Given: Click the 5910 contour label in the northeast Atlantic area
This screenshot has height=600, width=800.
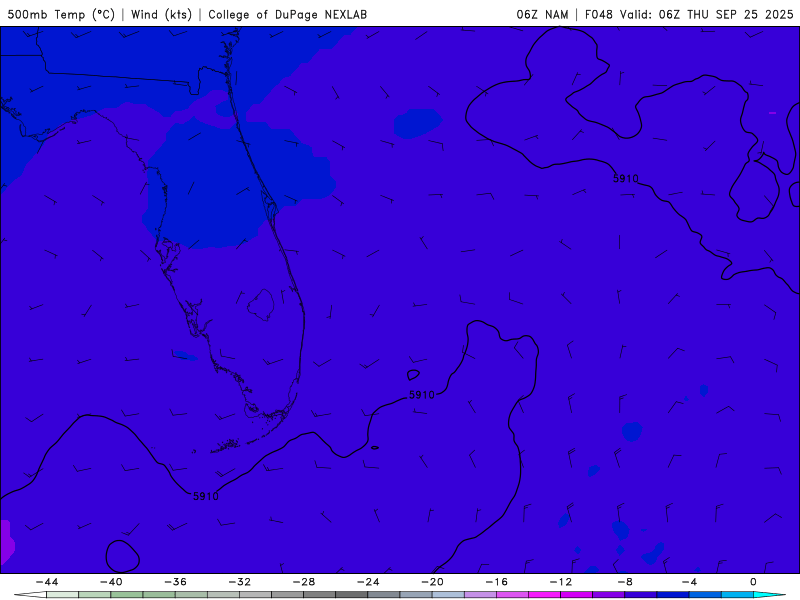Looking at the screenshot, I should (626, 179).
